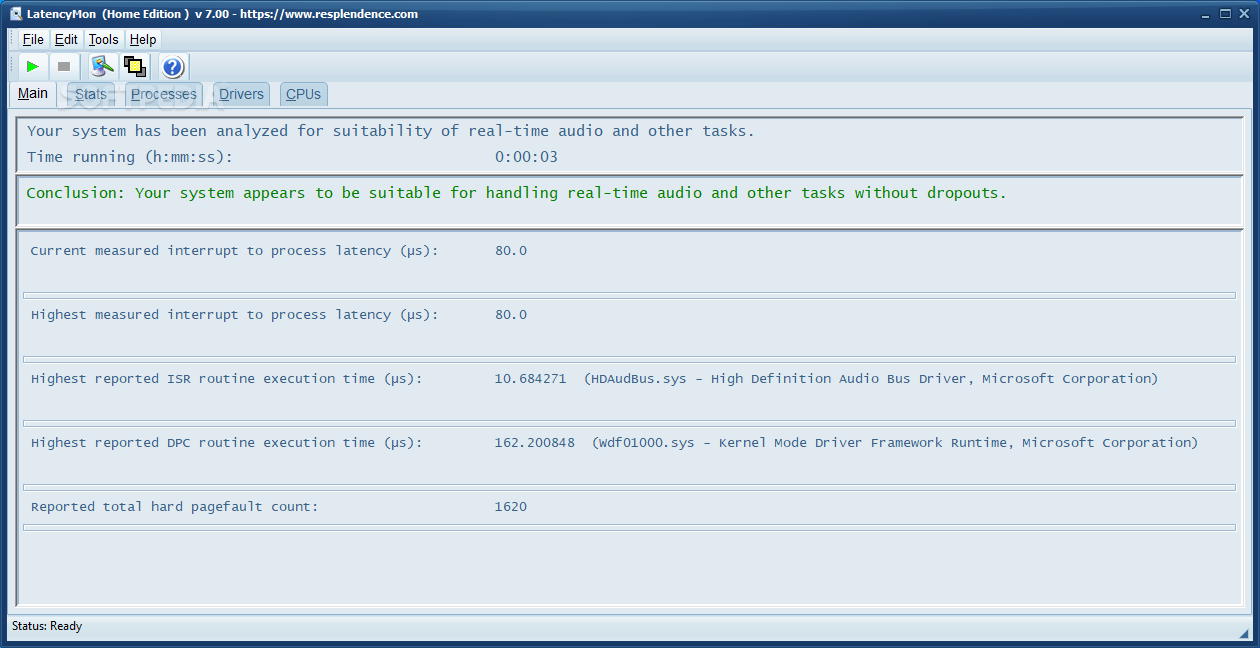The width and height of the screenshot is (1260, 648).
Task: Click the Status: Ready status bar
Action: click(x=47, y=626)
